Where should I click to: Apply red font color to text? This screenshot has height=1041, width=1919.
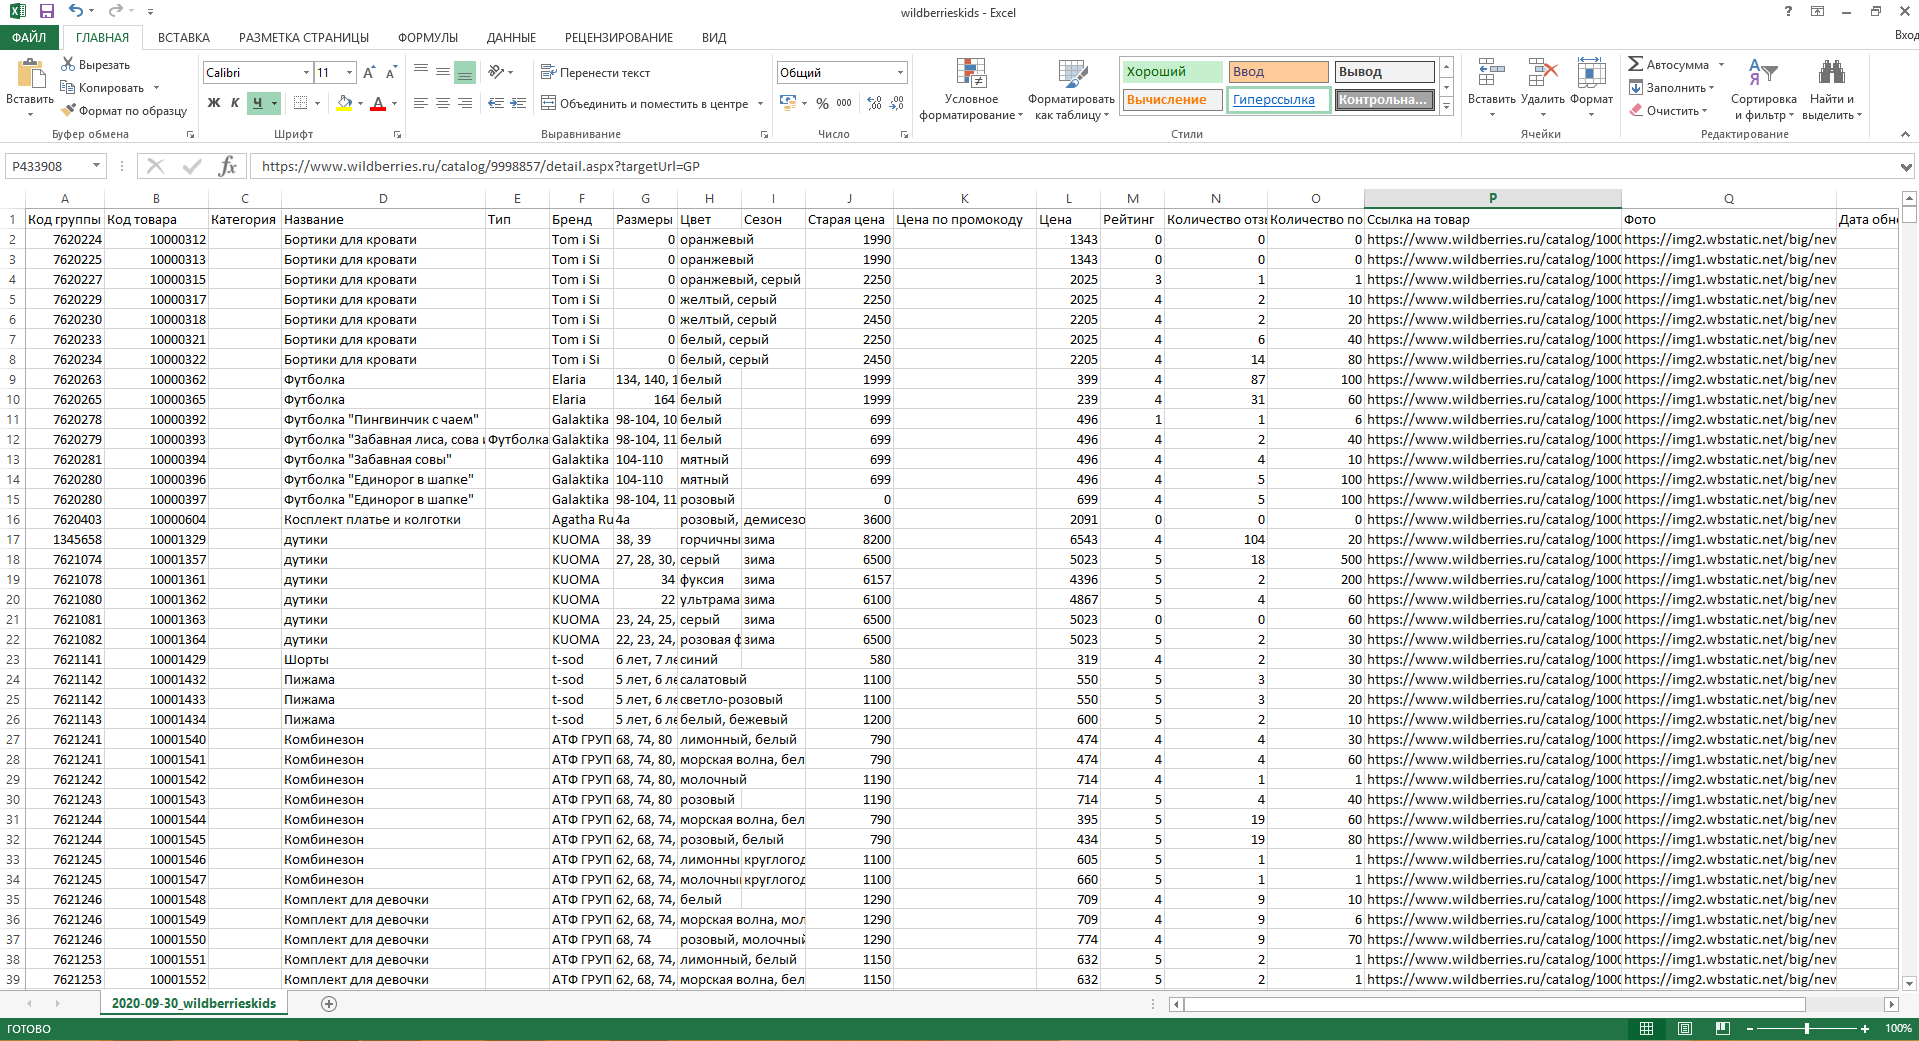click(378, 103)
